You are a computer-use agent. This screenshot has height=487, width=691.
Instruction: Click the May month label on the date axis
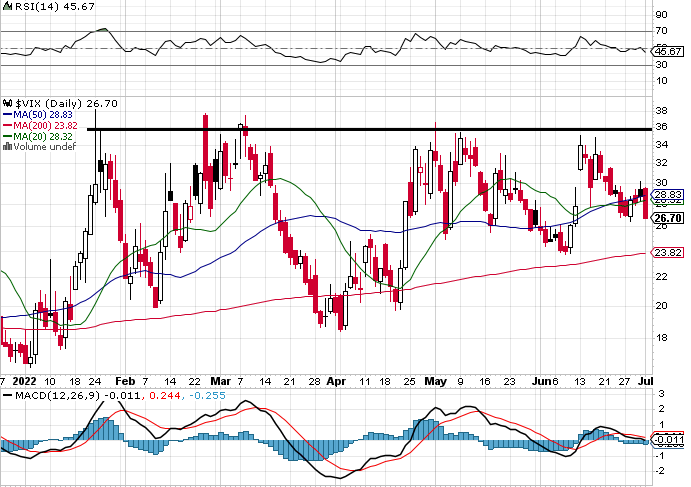pos(436,381)
